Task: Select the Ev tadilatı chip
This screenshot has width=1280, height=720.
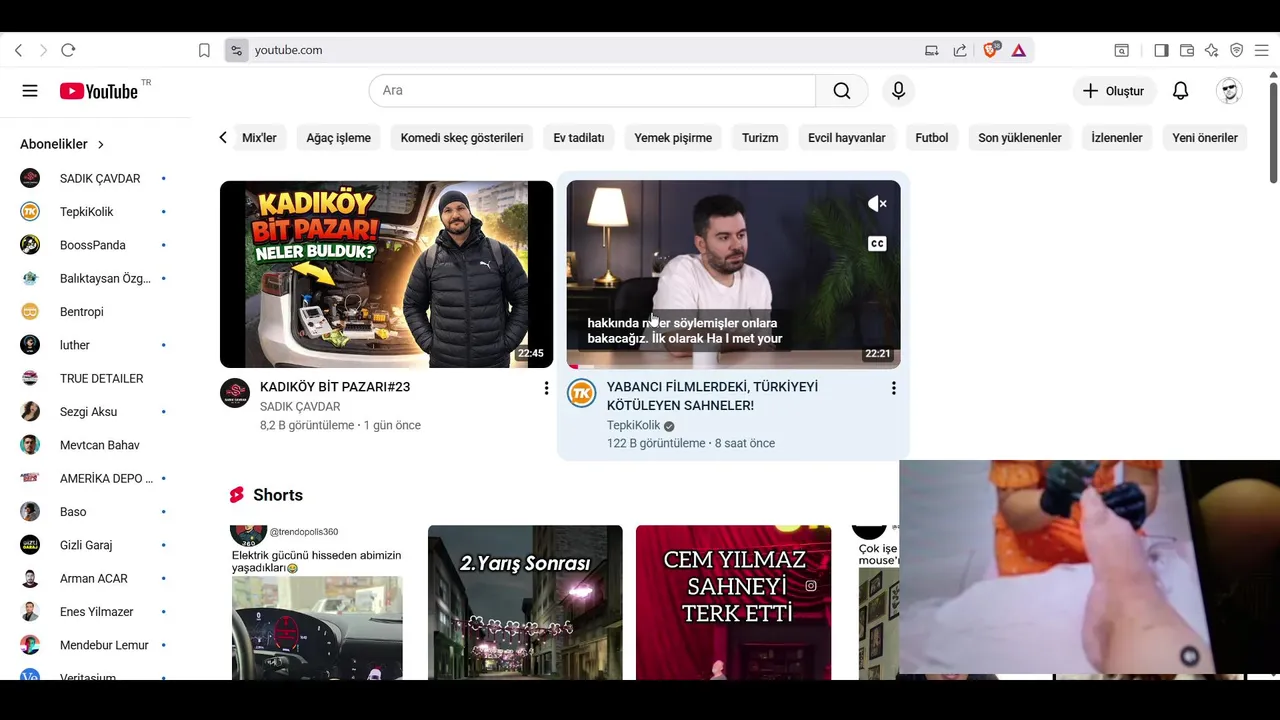Action: 579,138
